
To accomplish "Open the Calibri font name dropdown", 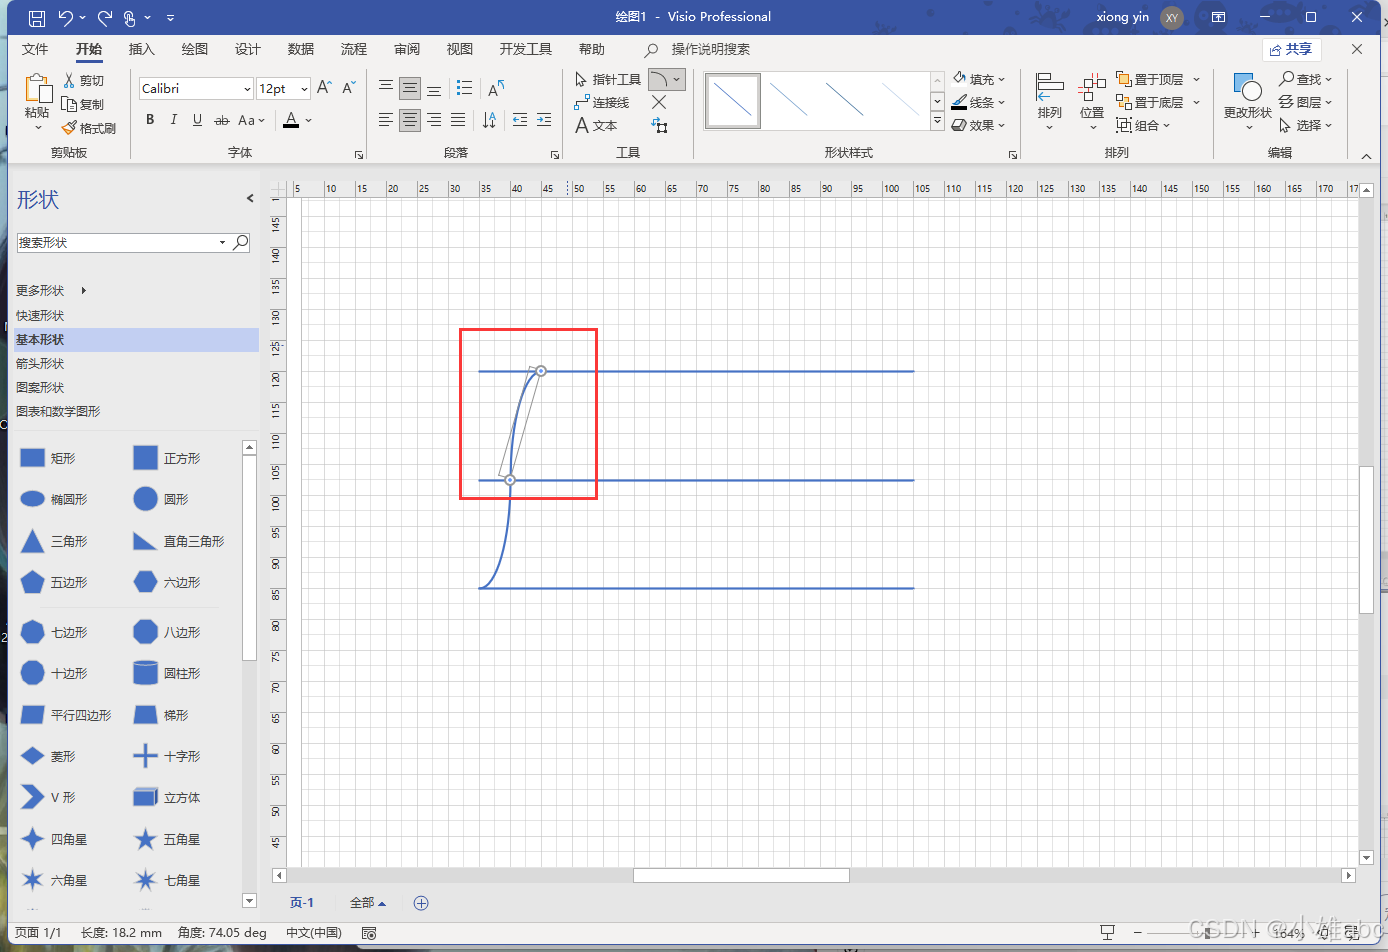I will (x=247, y=89).
